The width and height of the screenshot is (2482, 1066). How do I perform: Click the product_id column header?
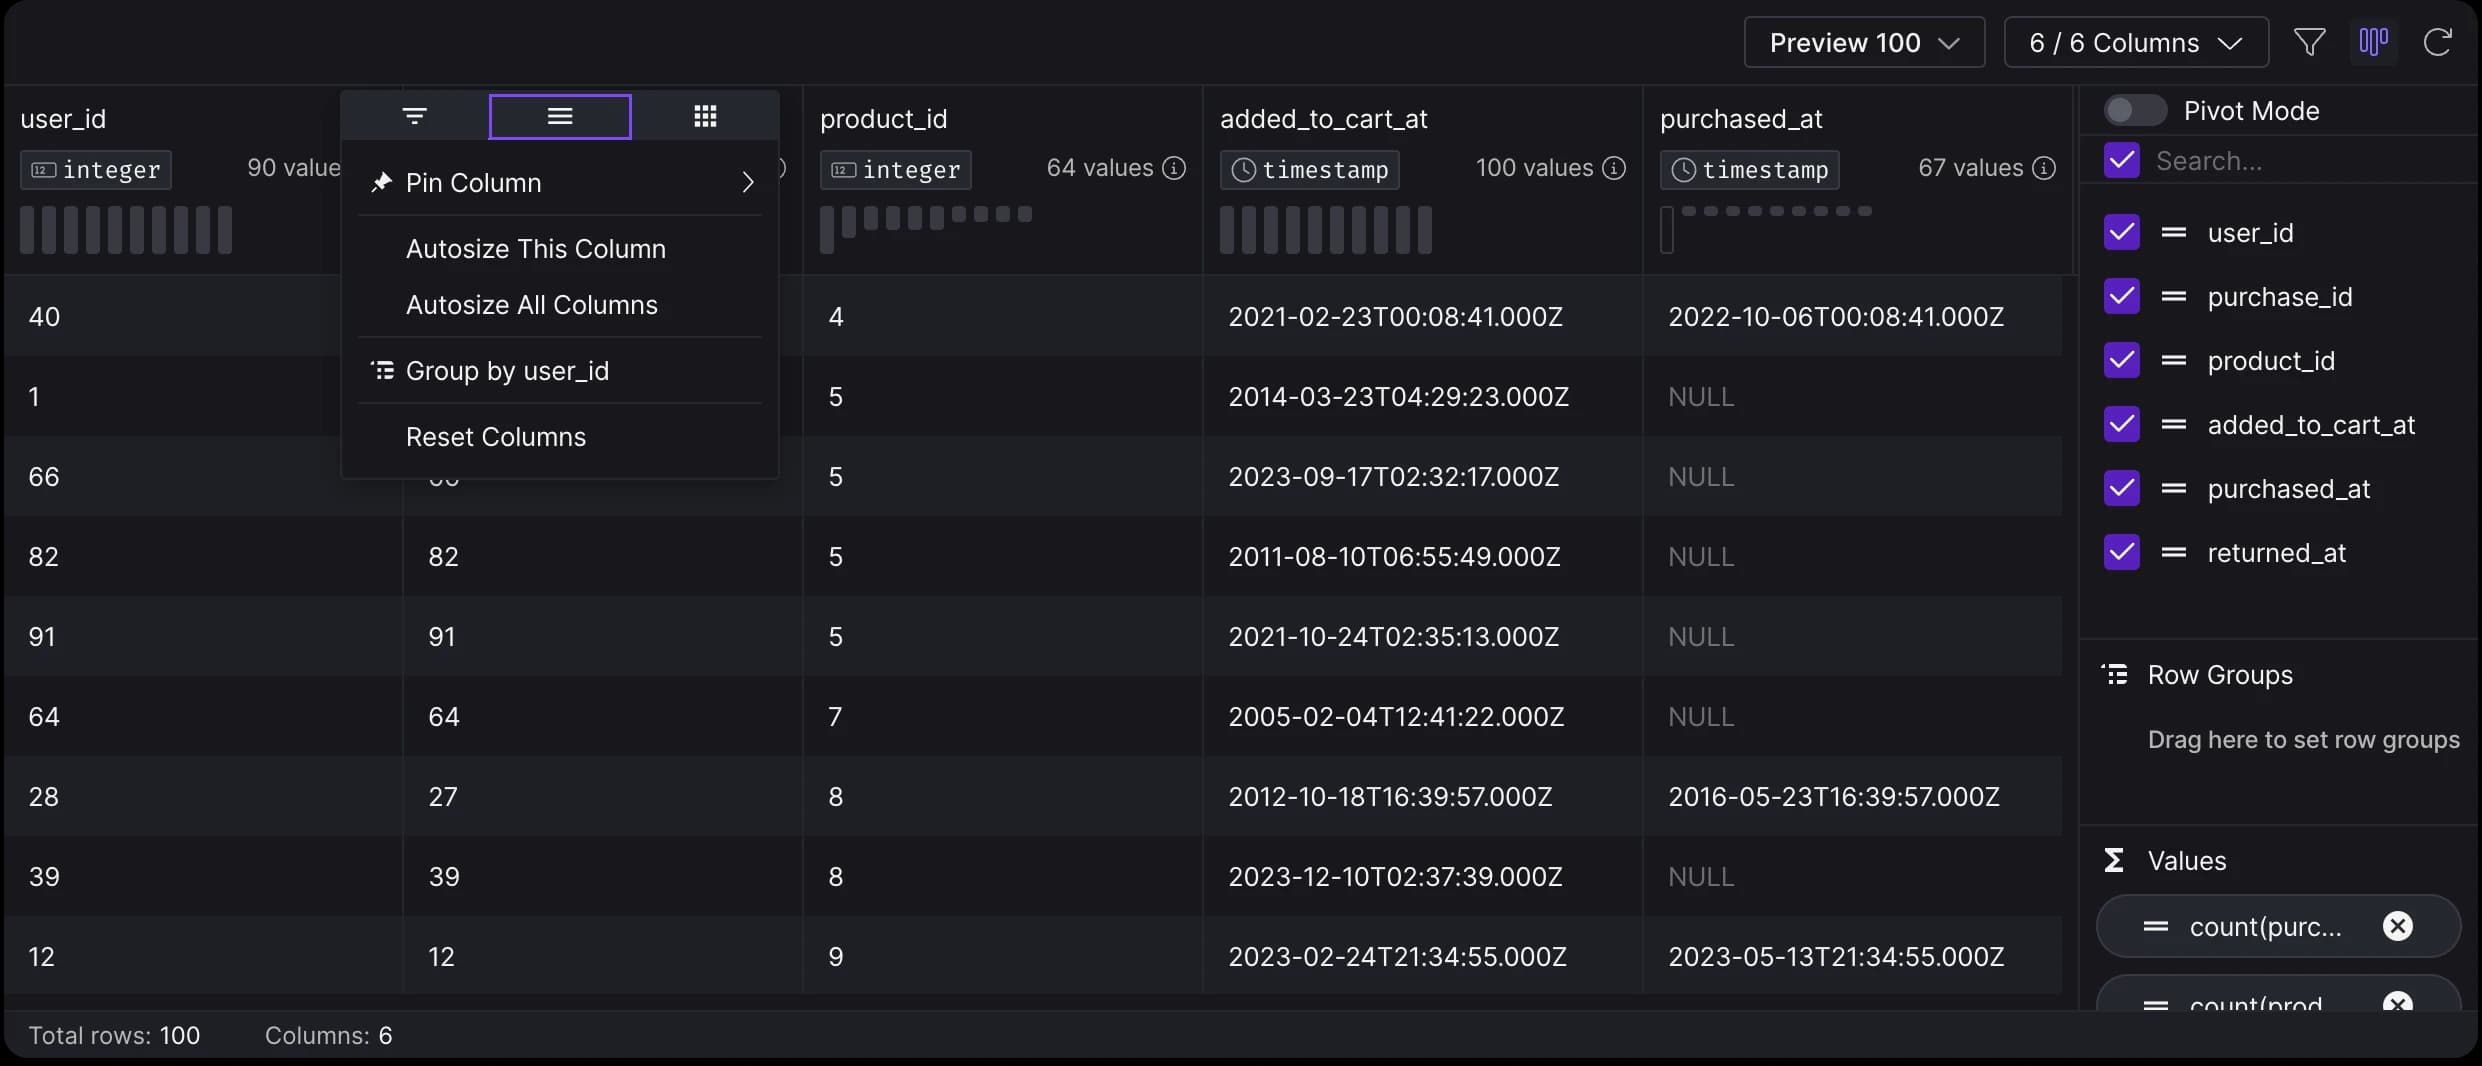point(883,118)
